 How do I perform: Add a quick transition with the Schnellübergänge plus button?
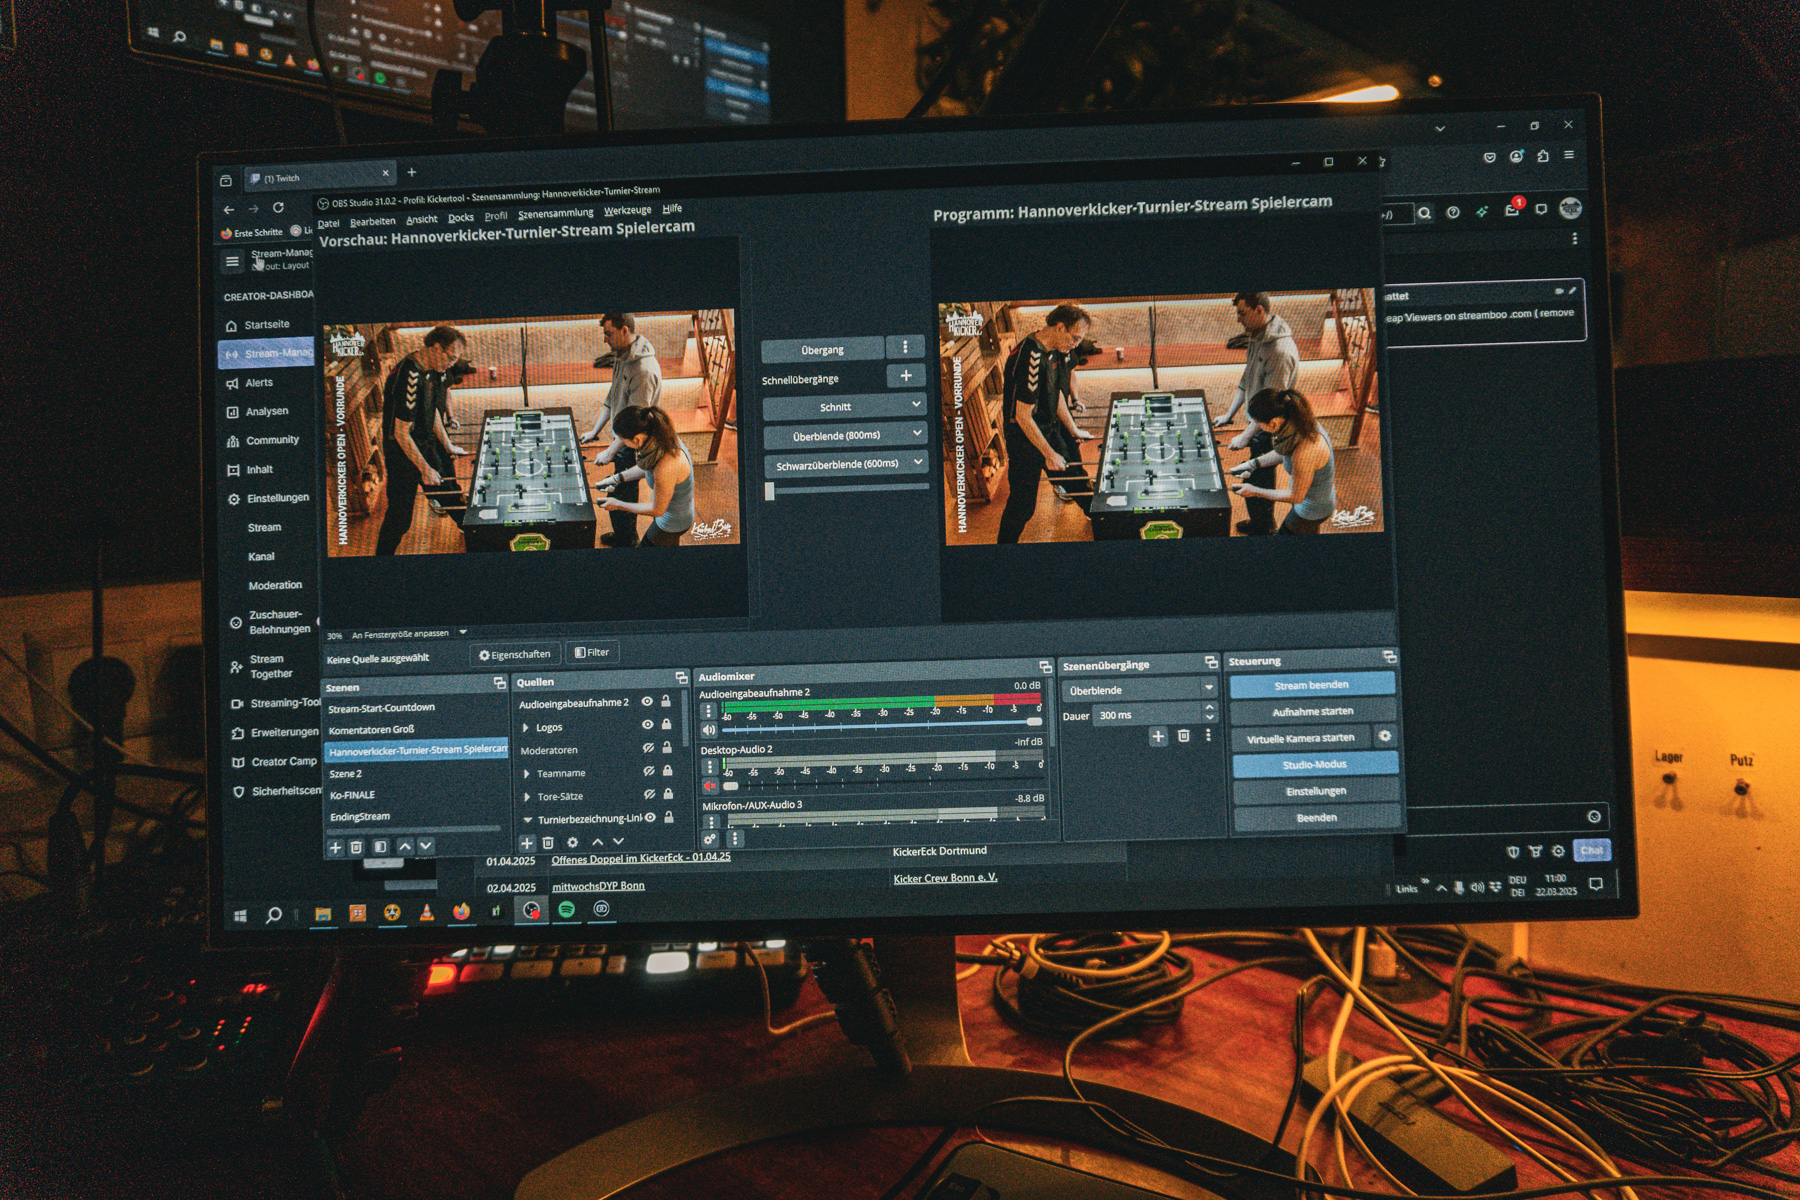(x=906, y=376)
